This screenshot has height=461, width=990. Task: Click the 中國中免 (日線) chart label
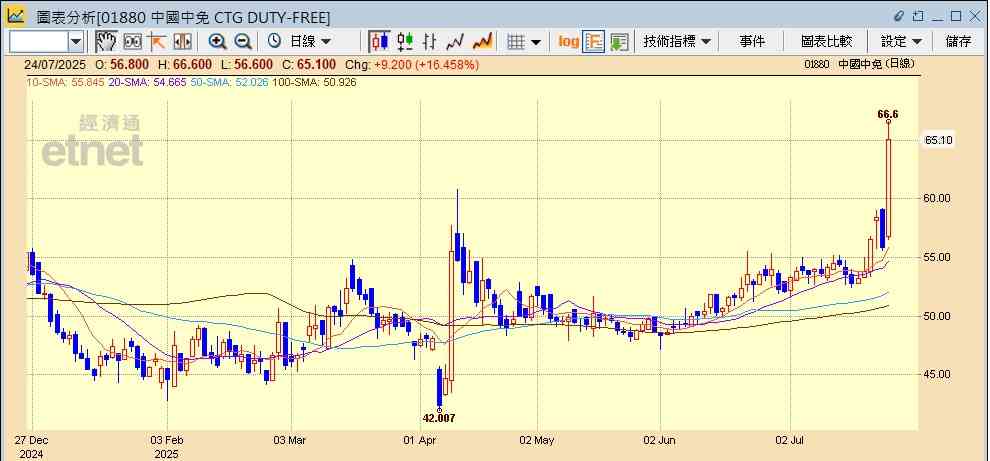(x=876, y=64)
